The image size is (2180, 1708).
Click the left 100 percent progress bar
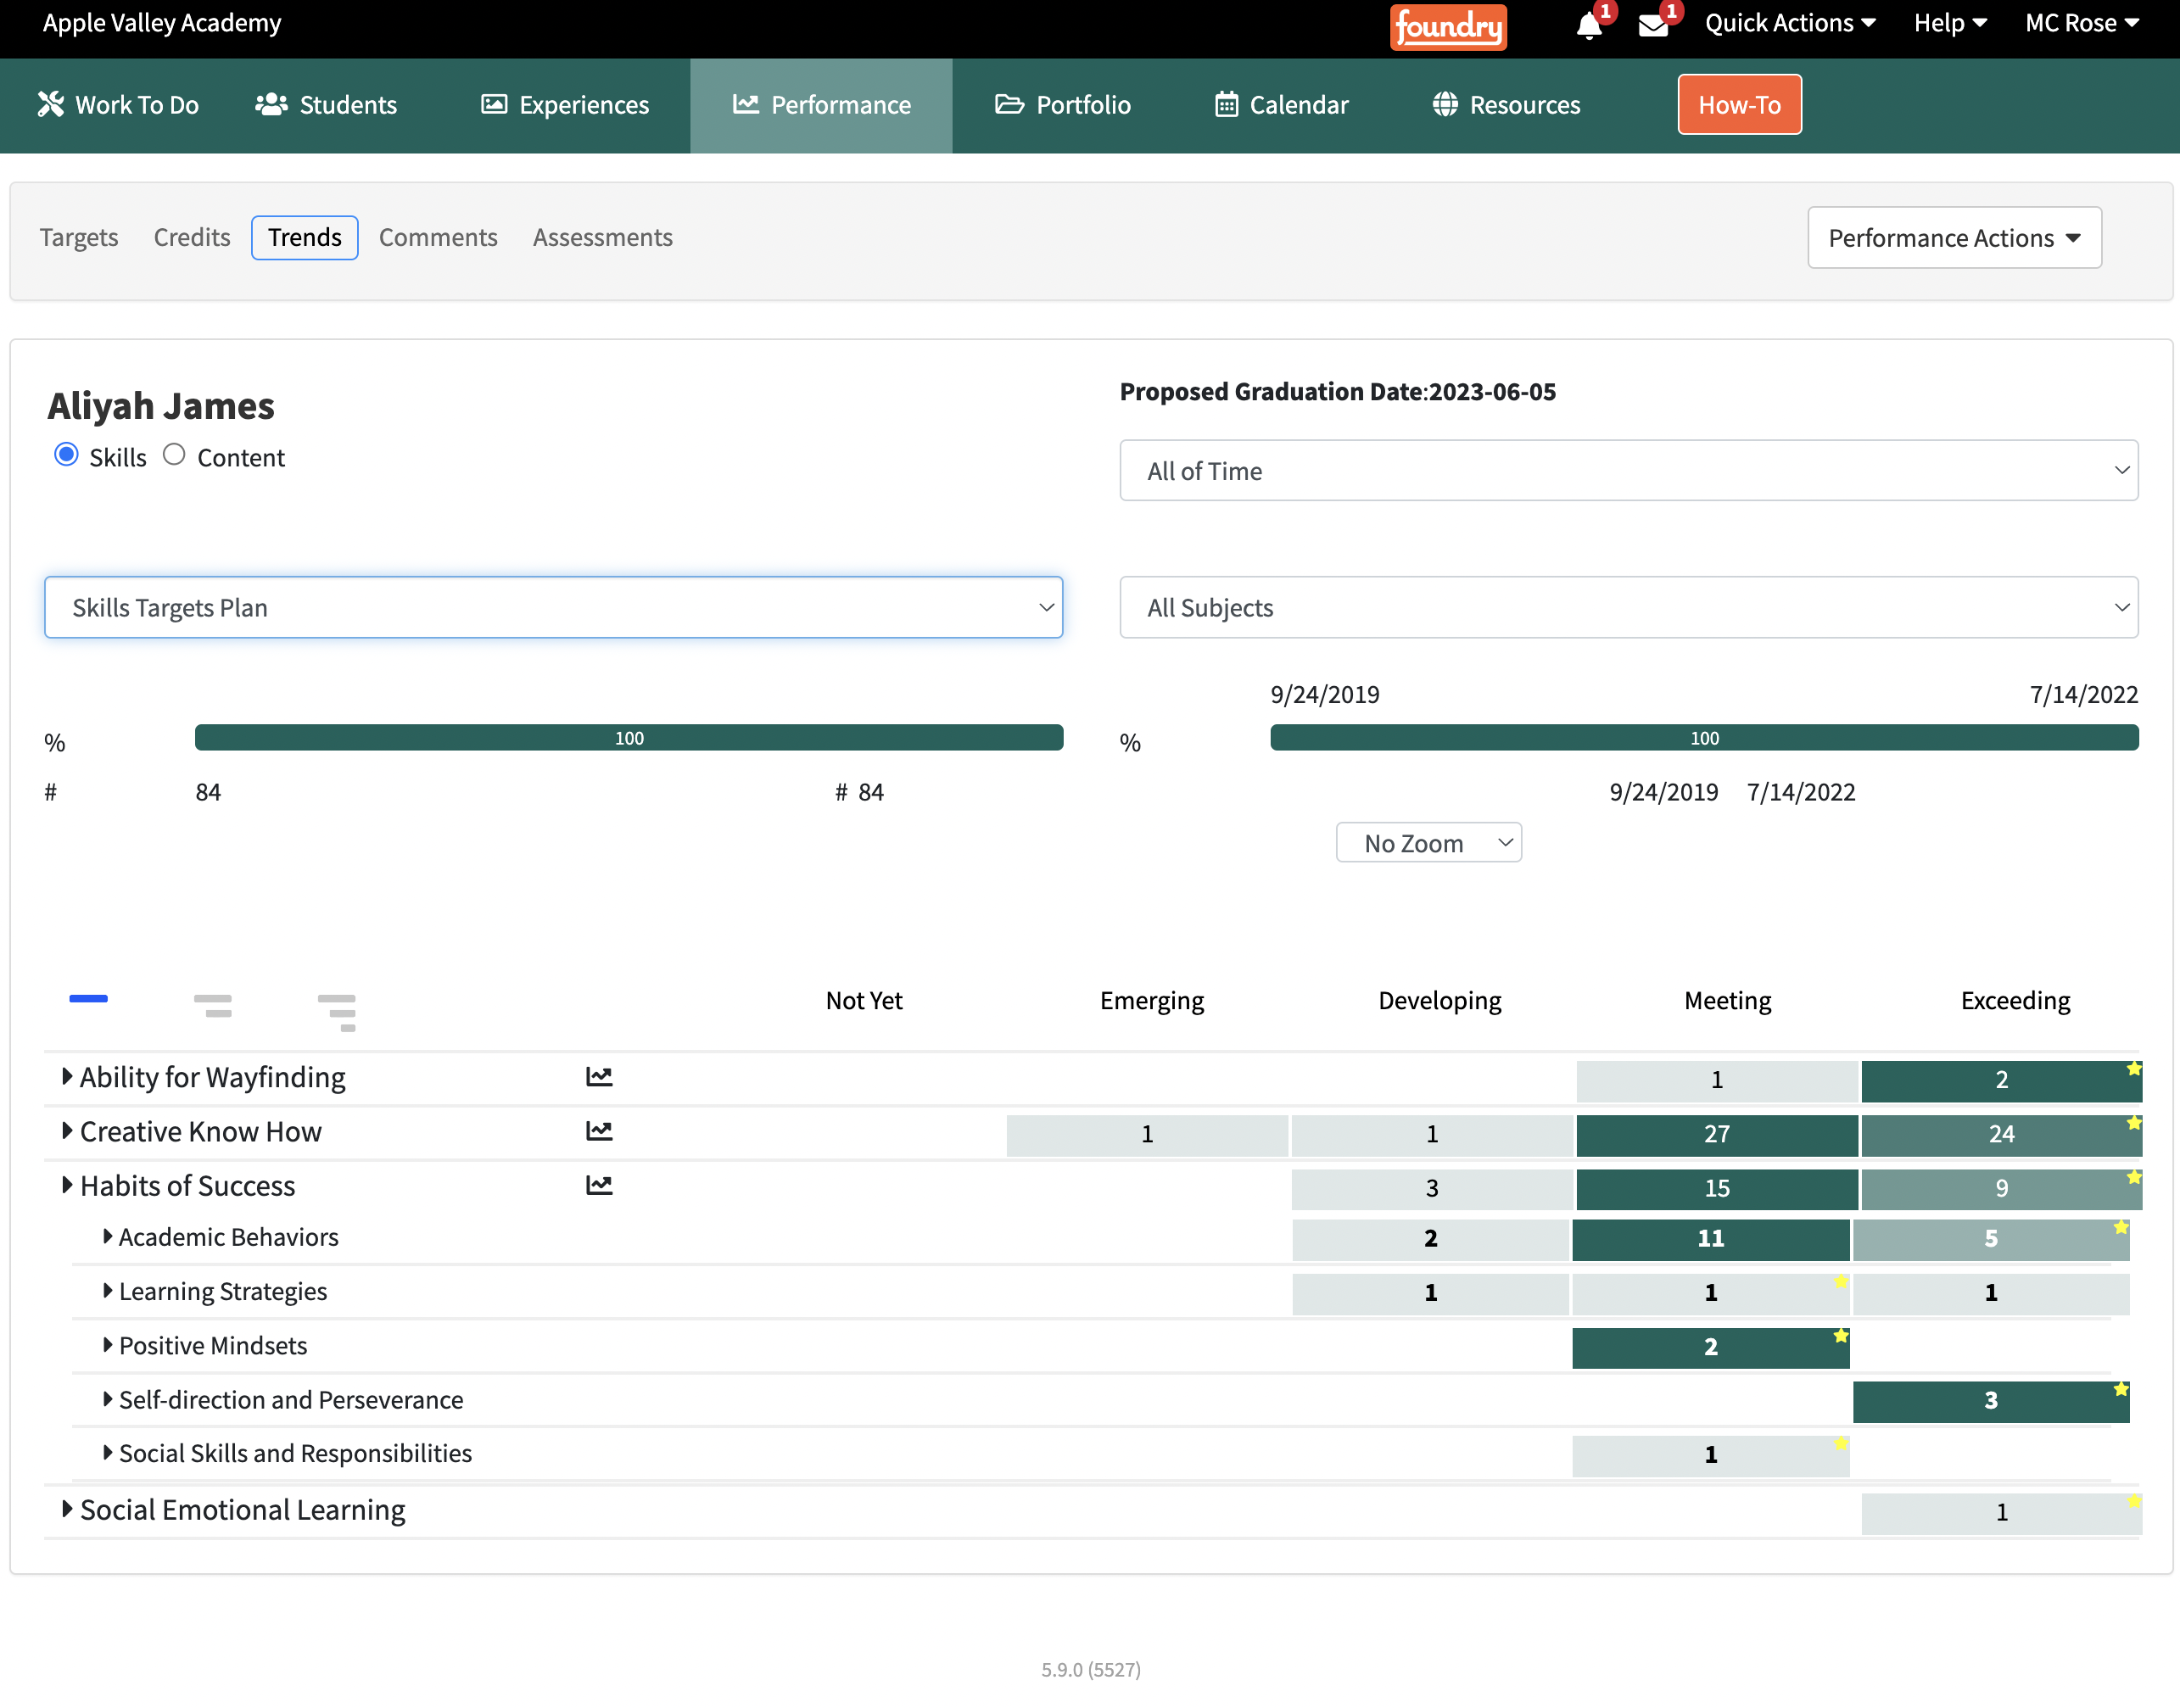629,738
